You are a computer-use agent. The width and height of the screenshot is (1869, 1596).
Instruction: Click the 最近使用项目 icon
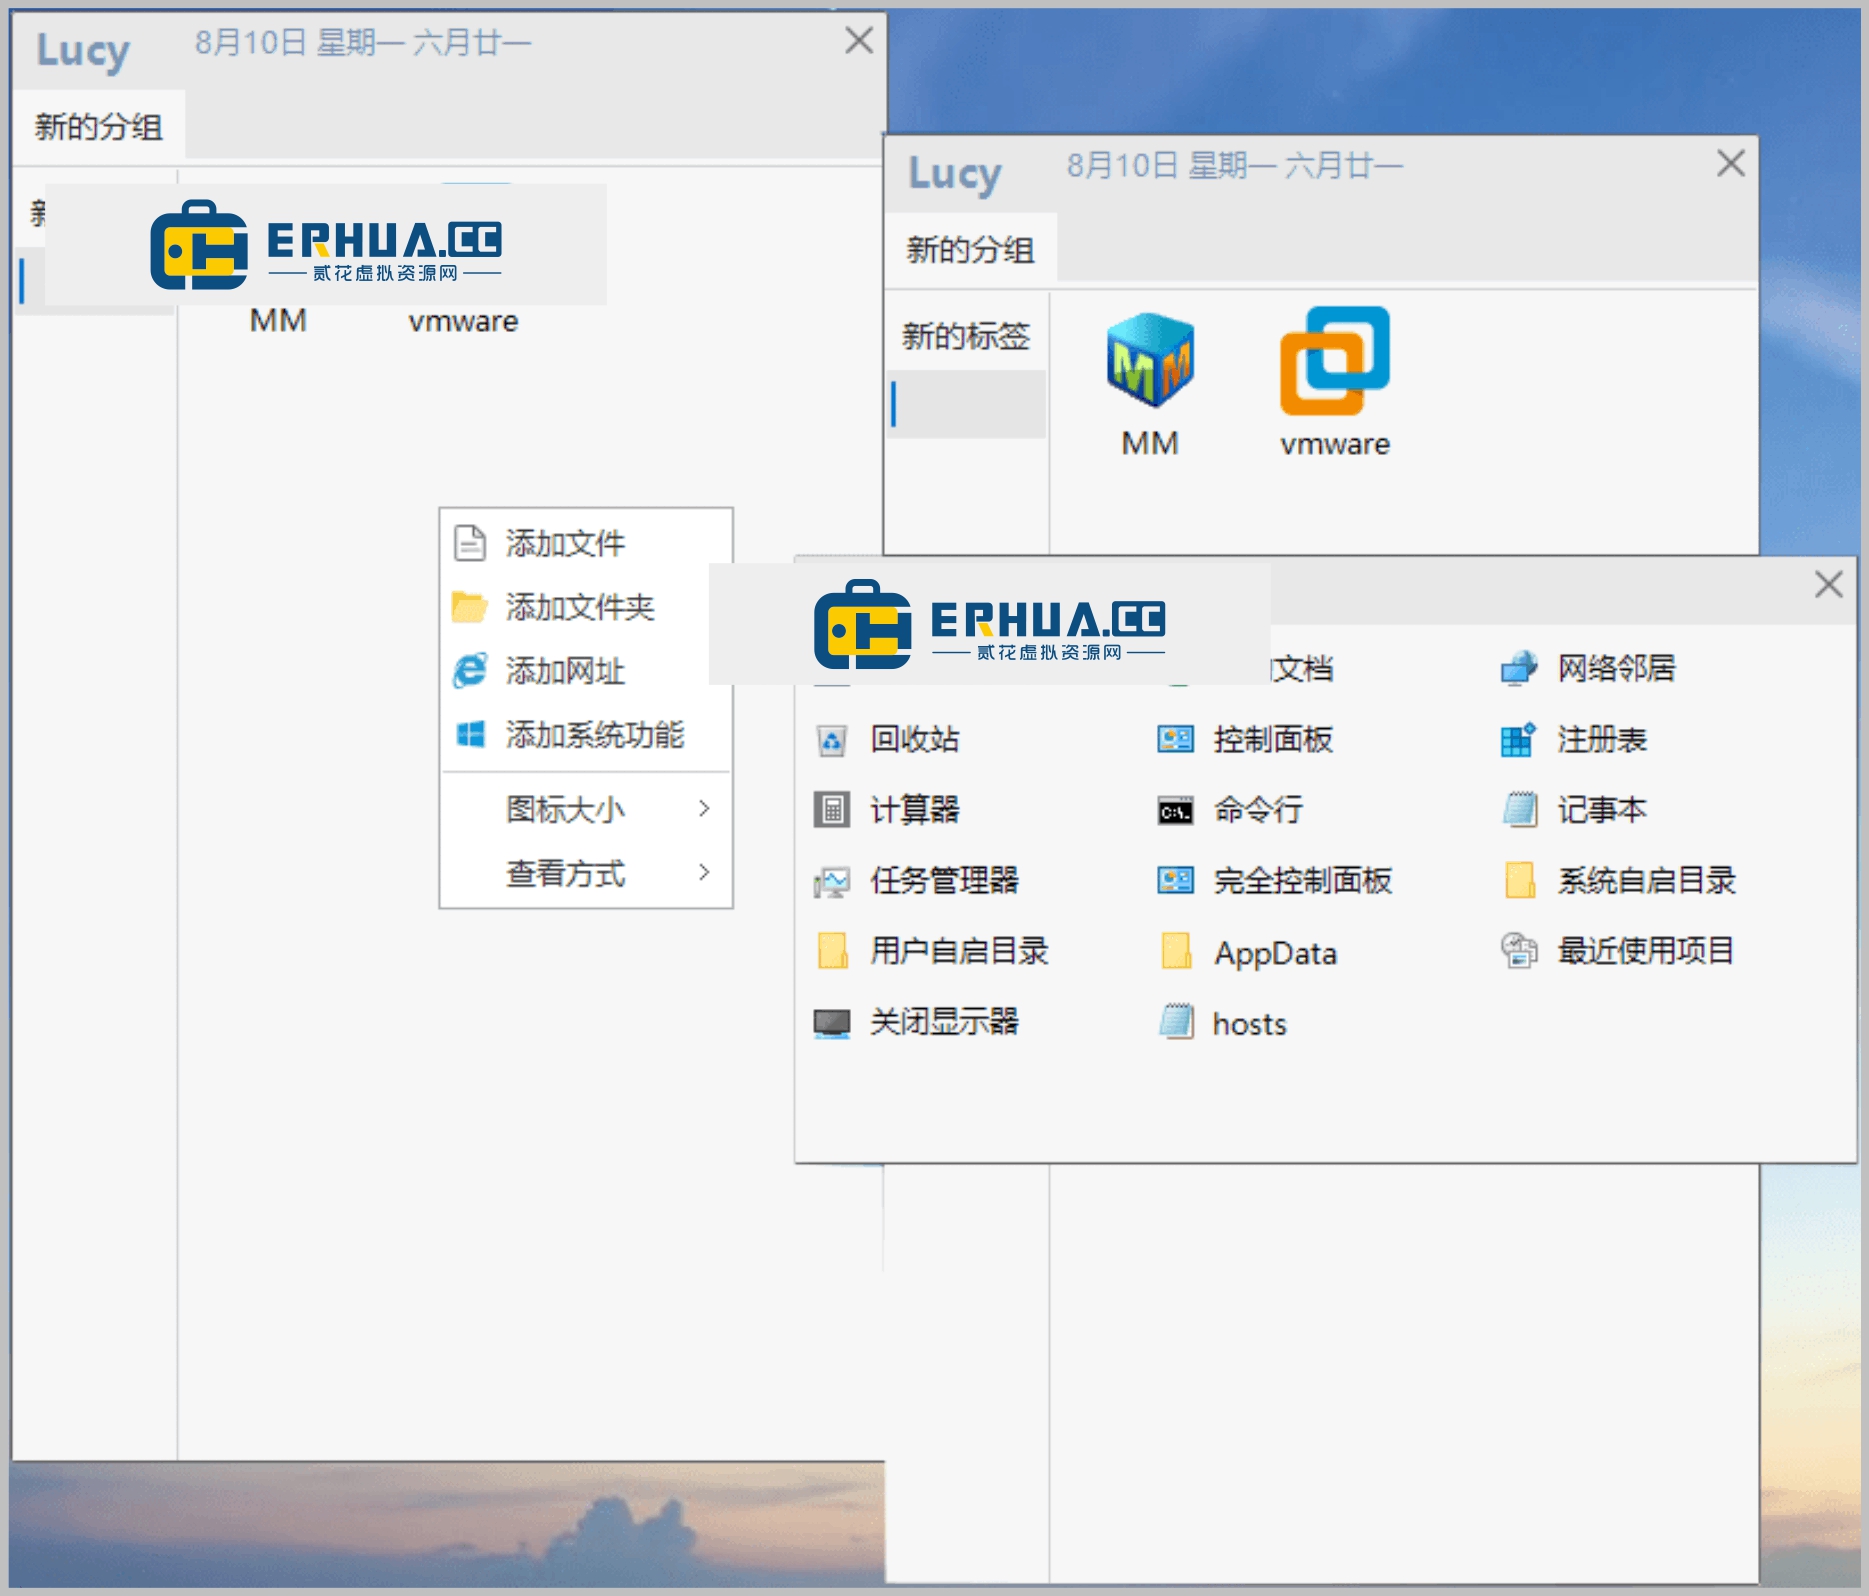click(1519, 951)
